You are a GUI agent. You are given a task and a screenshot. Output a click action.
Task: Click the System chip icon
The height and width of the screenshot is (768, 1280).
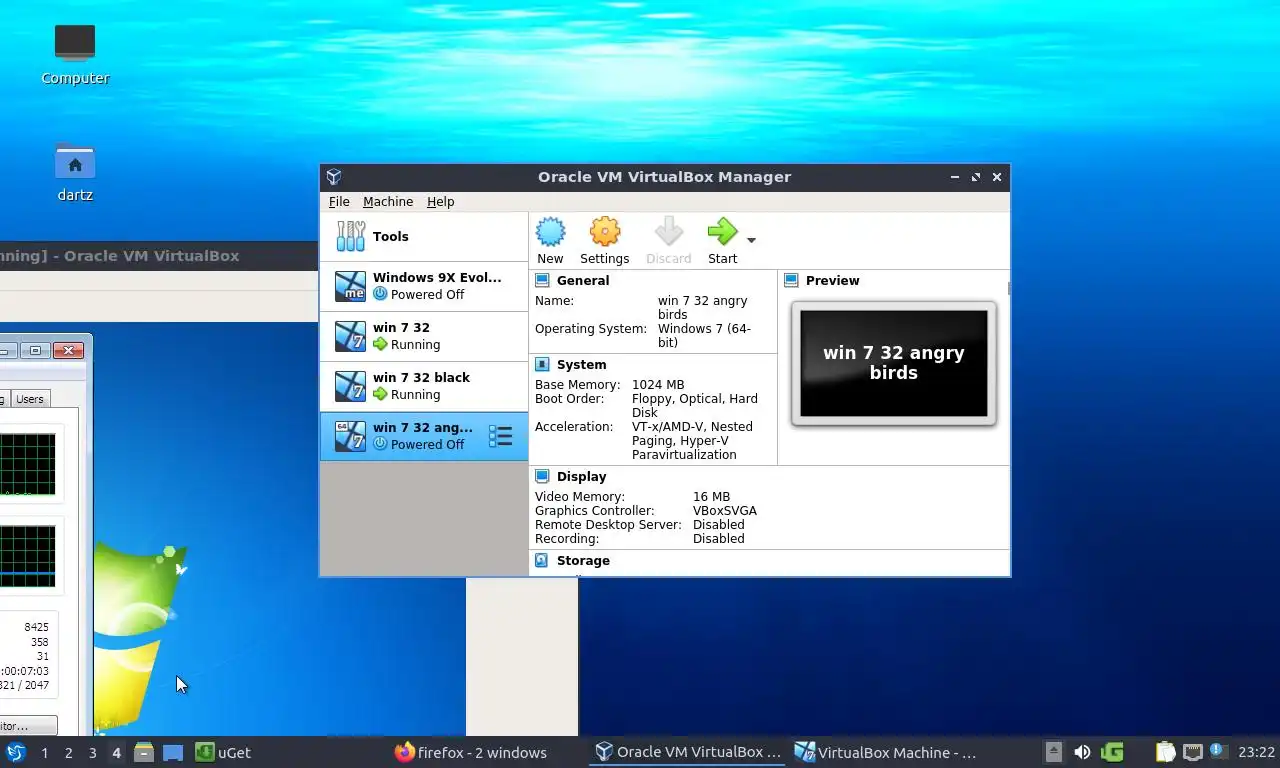point(542,365)
